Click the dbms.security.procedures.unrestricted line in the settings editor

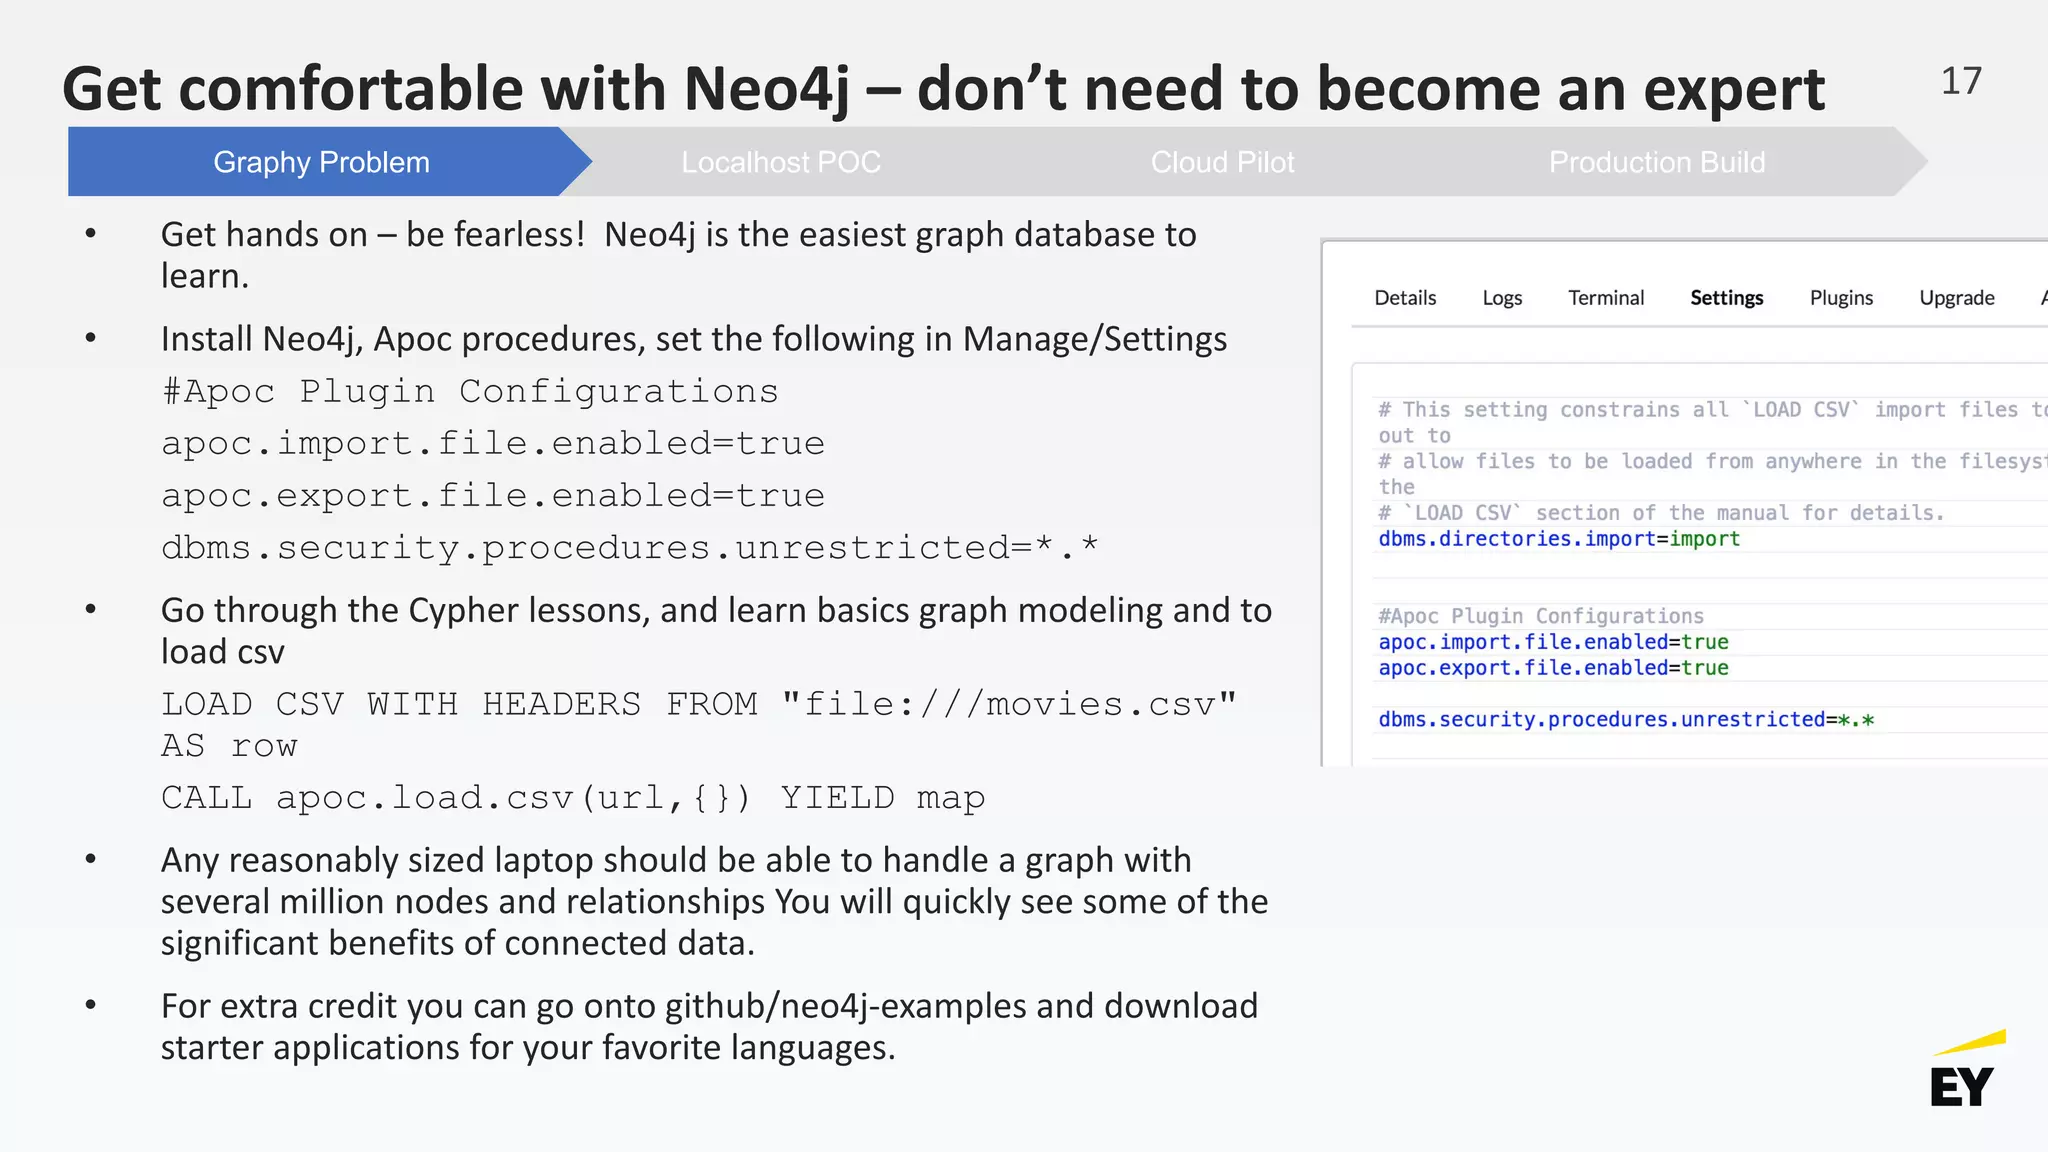(1626, 720)
